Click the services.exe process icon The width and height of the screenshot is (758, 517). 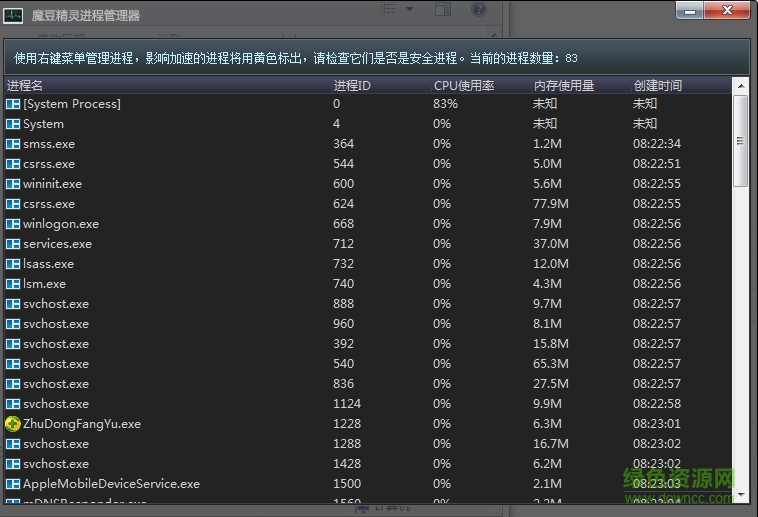pyautogui.click(x=13, y=244)
